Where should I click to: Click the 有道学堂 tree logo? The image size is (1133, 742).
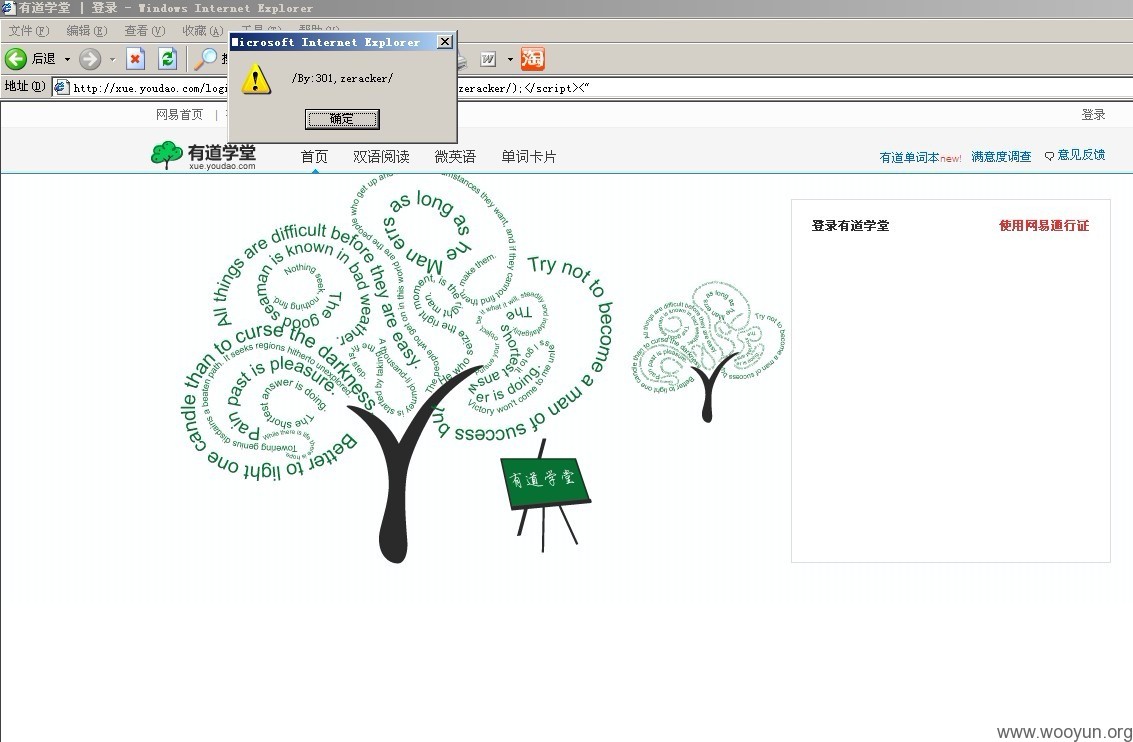[x=203, y=155]
